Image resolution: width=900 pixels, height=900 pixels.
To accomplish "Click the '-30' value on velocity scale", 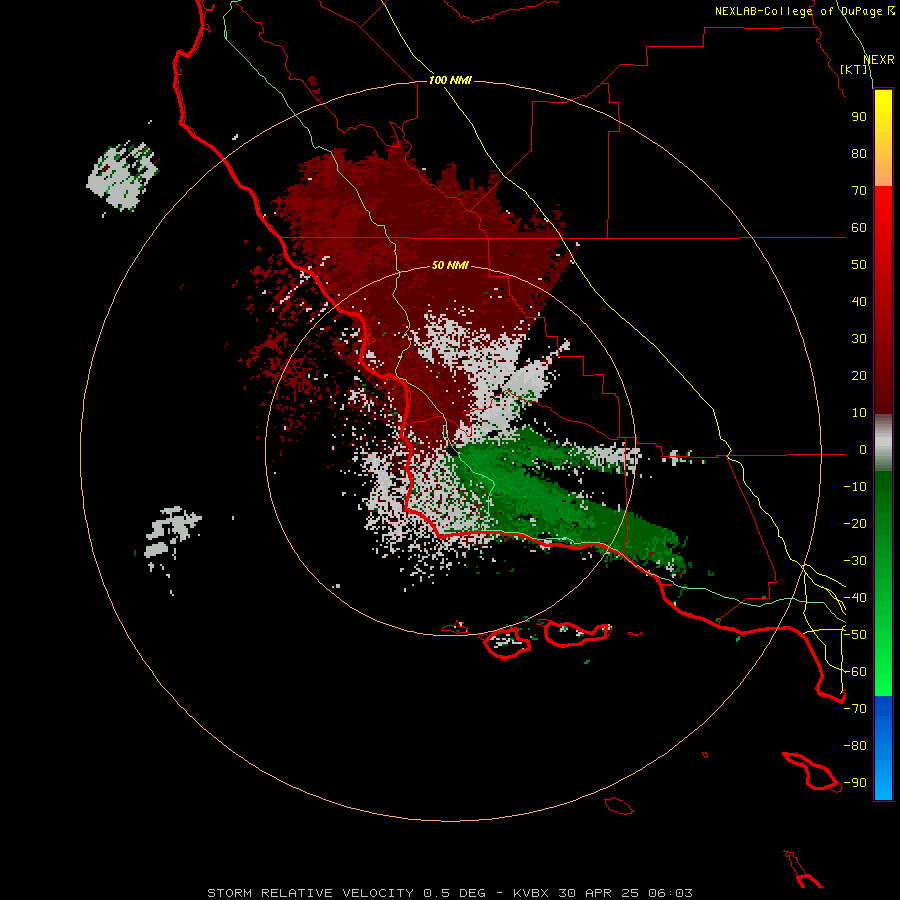I will [x=855, y=561].
